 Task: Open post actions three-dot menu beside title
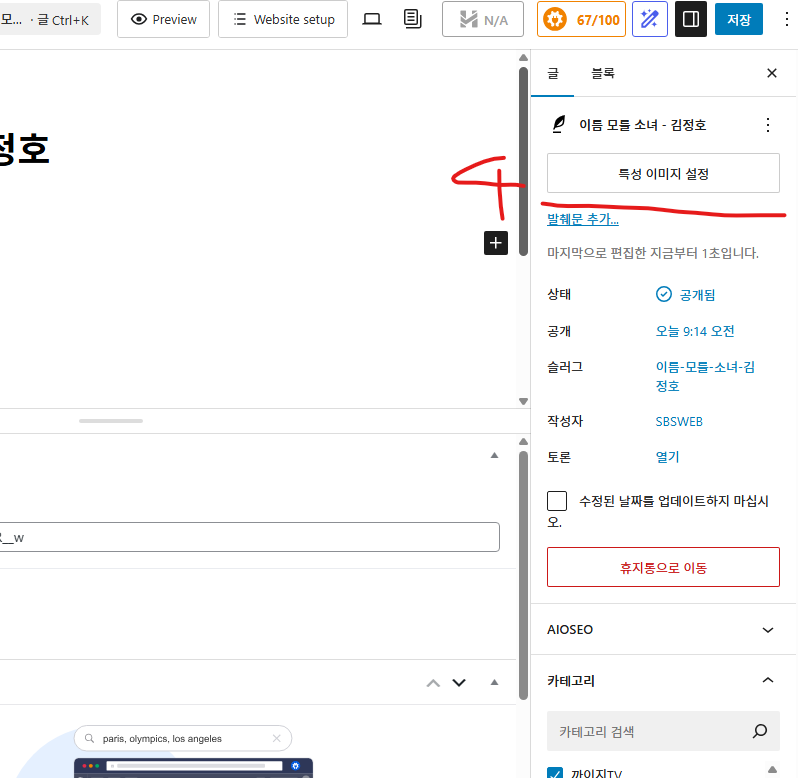point(767,125)
